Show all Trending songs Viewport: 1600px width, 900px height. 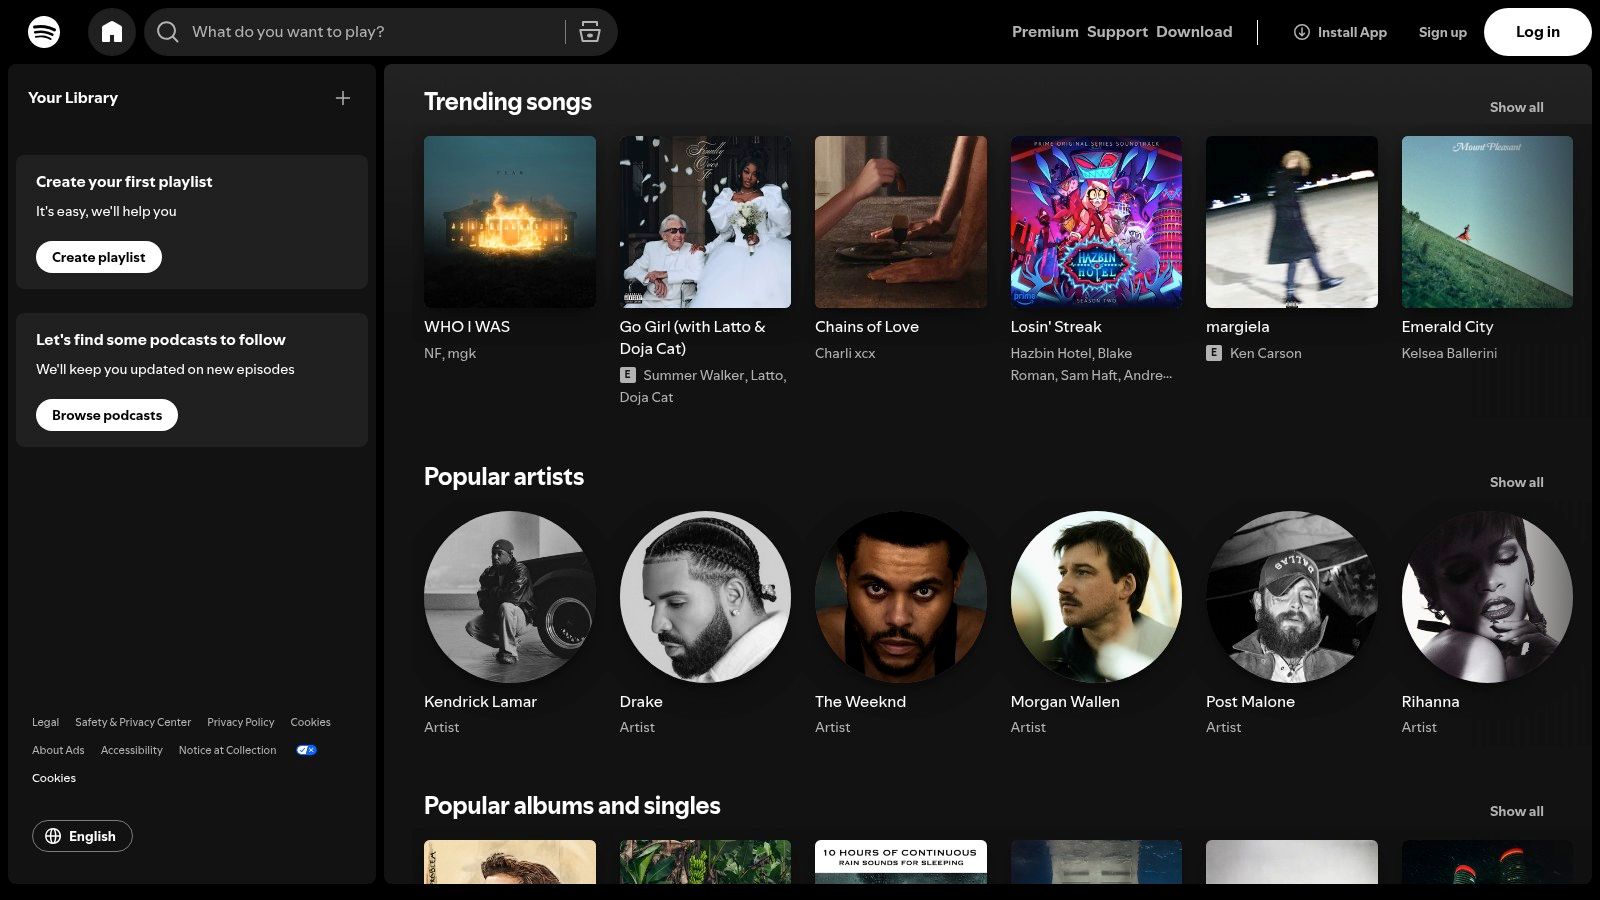pyautogui.click(x=1515, y=107)
